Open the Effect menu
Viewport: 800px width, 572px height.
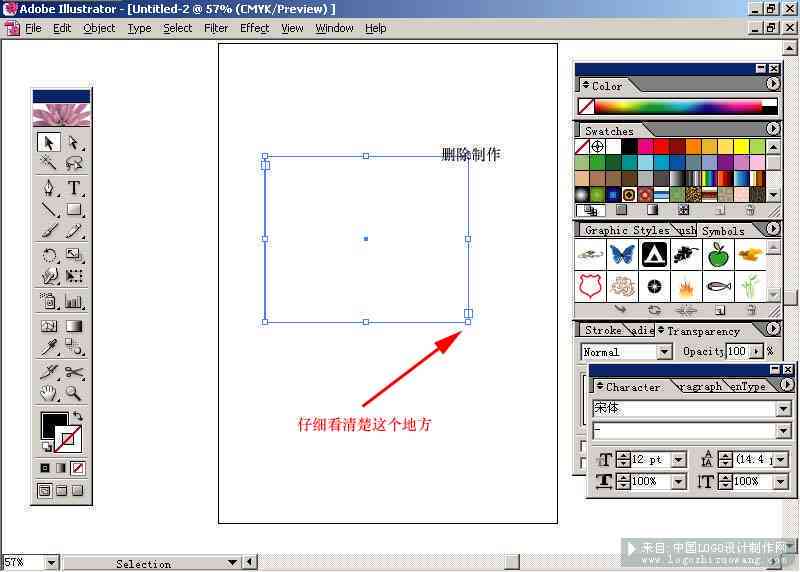(x=255, y=28)
